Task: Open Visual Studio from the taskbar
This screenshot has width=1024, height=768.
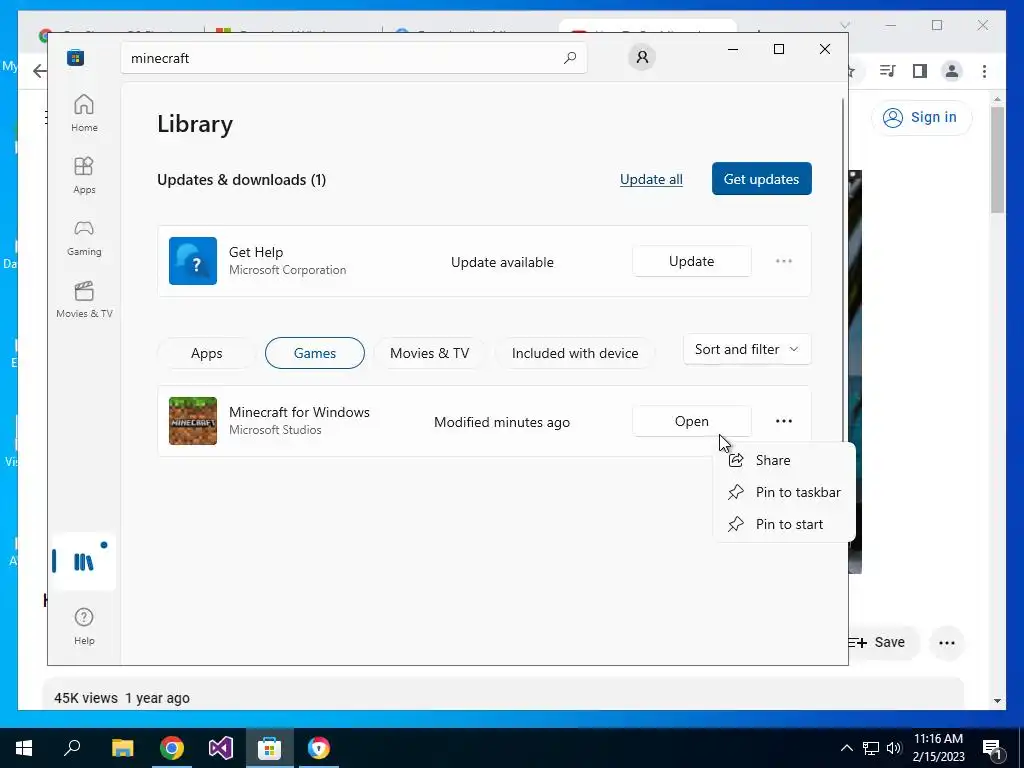Action: pyautogui.click(x=221, y=748)
